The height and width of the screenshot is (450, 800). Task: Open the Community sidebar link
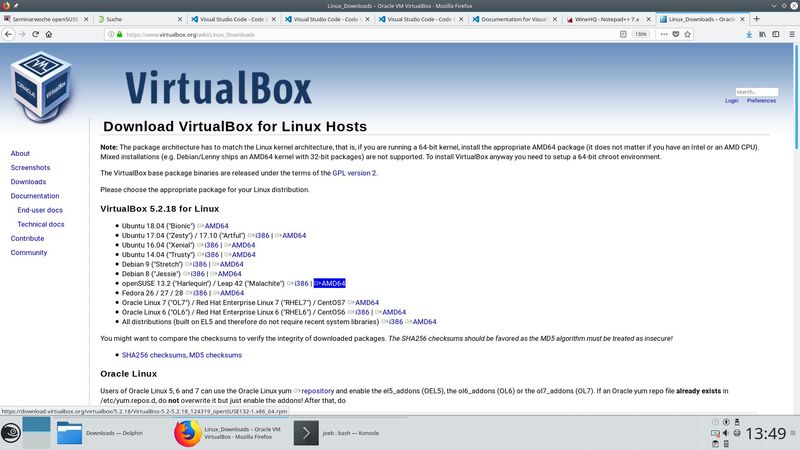29,253
